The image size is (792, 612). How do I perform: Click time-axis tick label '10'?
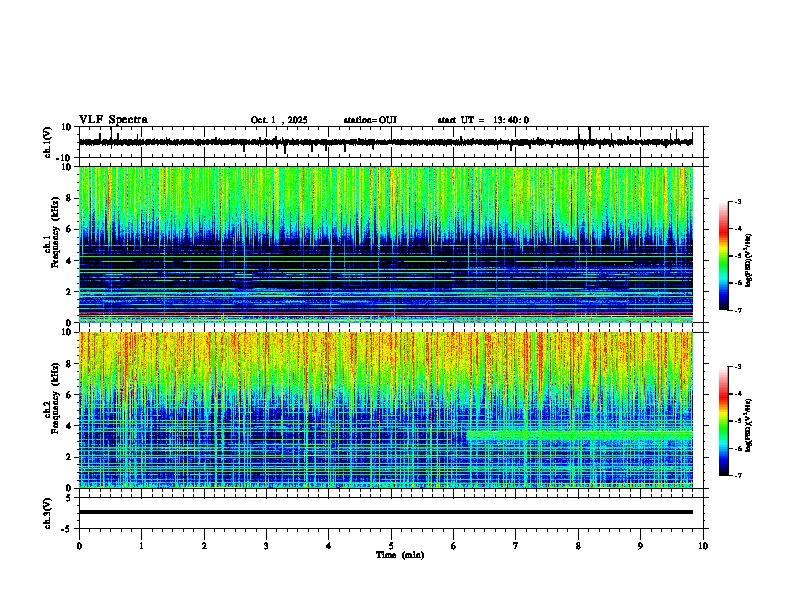pos(703,546)
